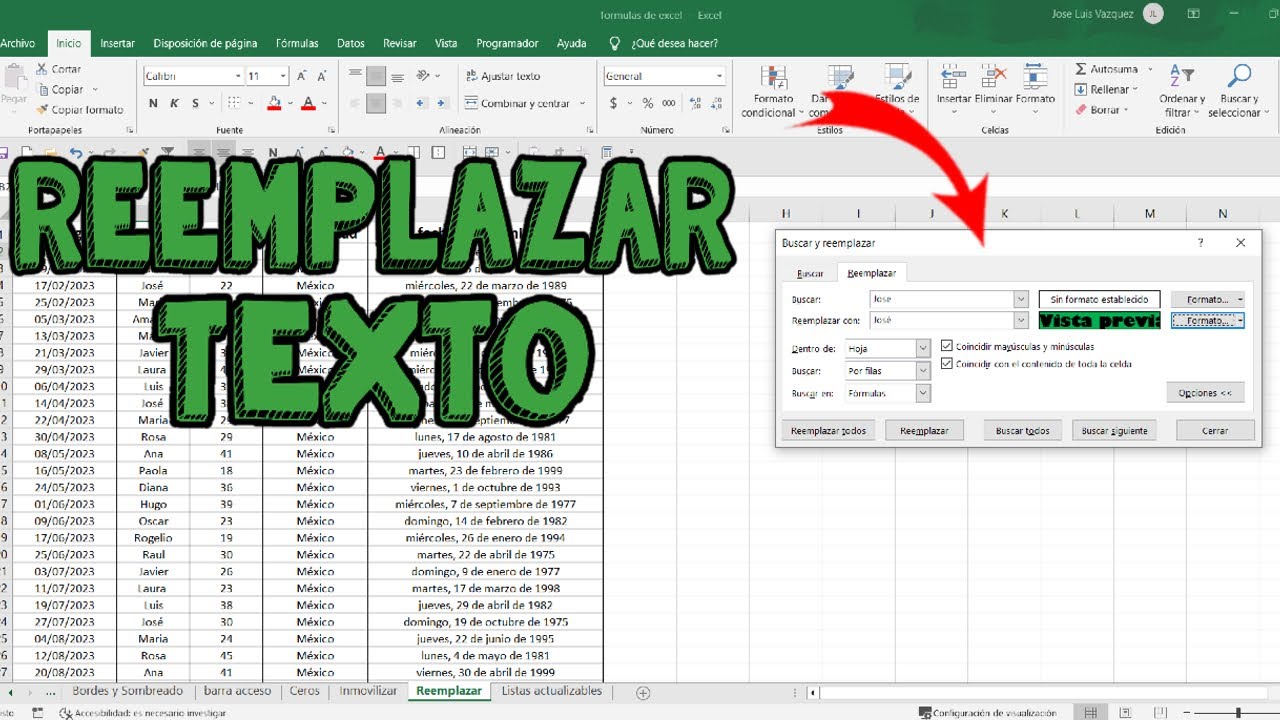Click the Borrar eraser icon

pos(1081,110)
